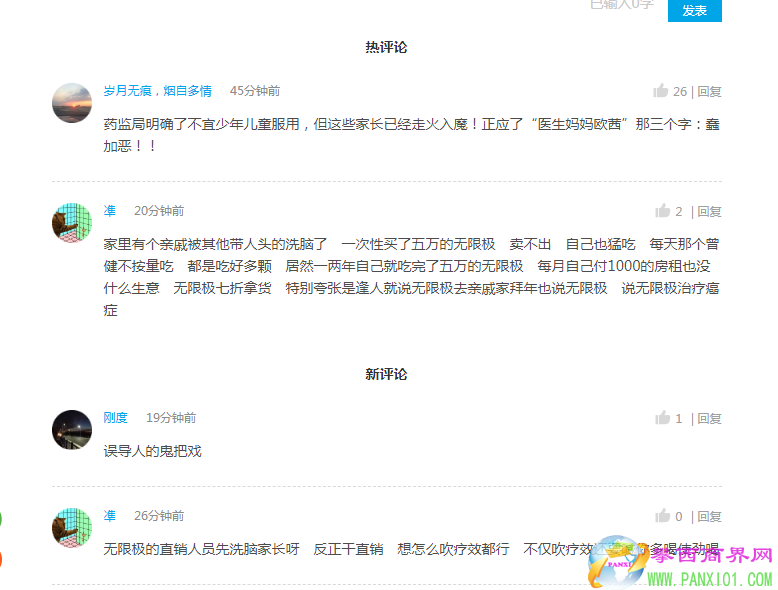Reply to 岁月无痕，烟自多情's comment
This screenshot has height=590, width=778.
709,91
